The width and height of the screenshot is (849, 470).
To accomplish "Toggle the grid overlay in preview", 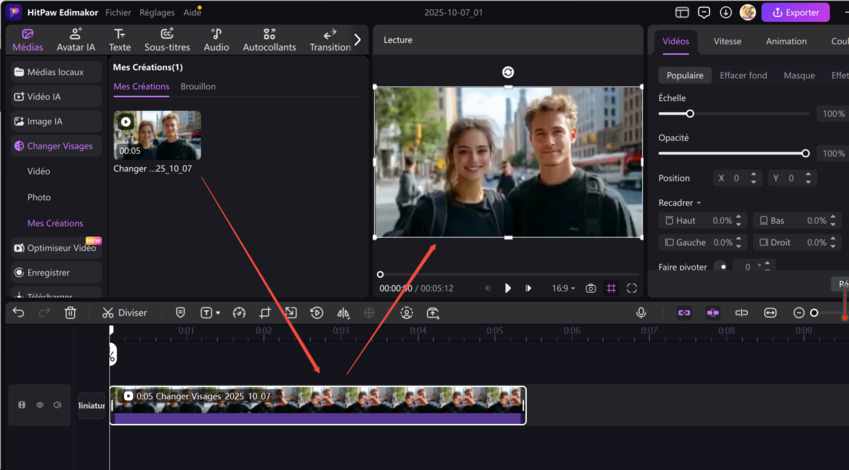I will click(611, 288).
